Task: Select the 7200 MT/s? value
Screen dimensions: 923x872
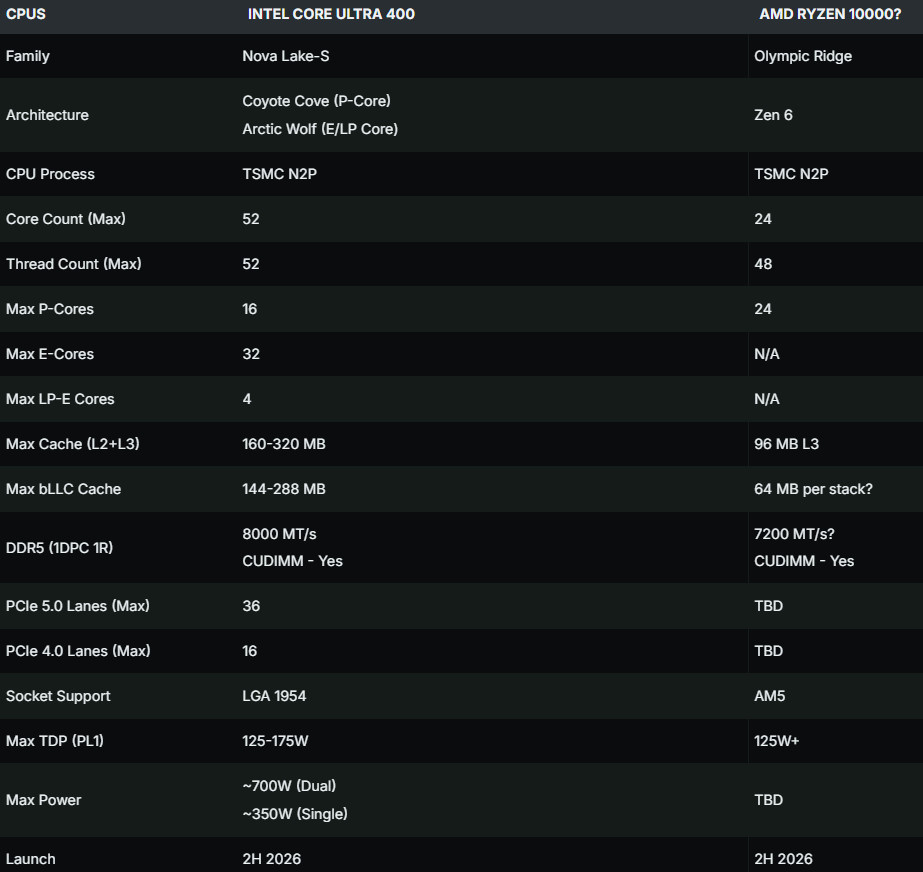Action: click(x=794, y=533)
